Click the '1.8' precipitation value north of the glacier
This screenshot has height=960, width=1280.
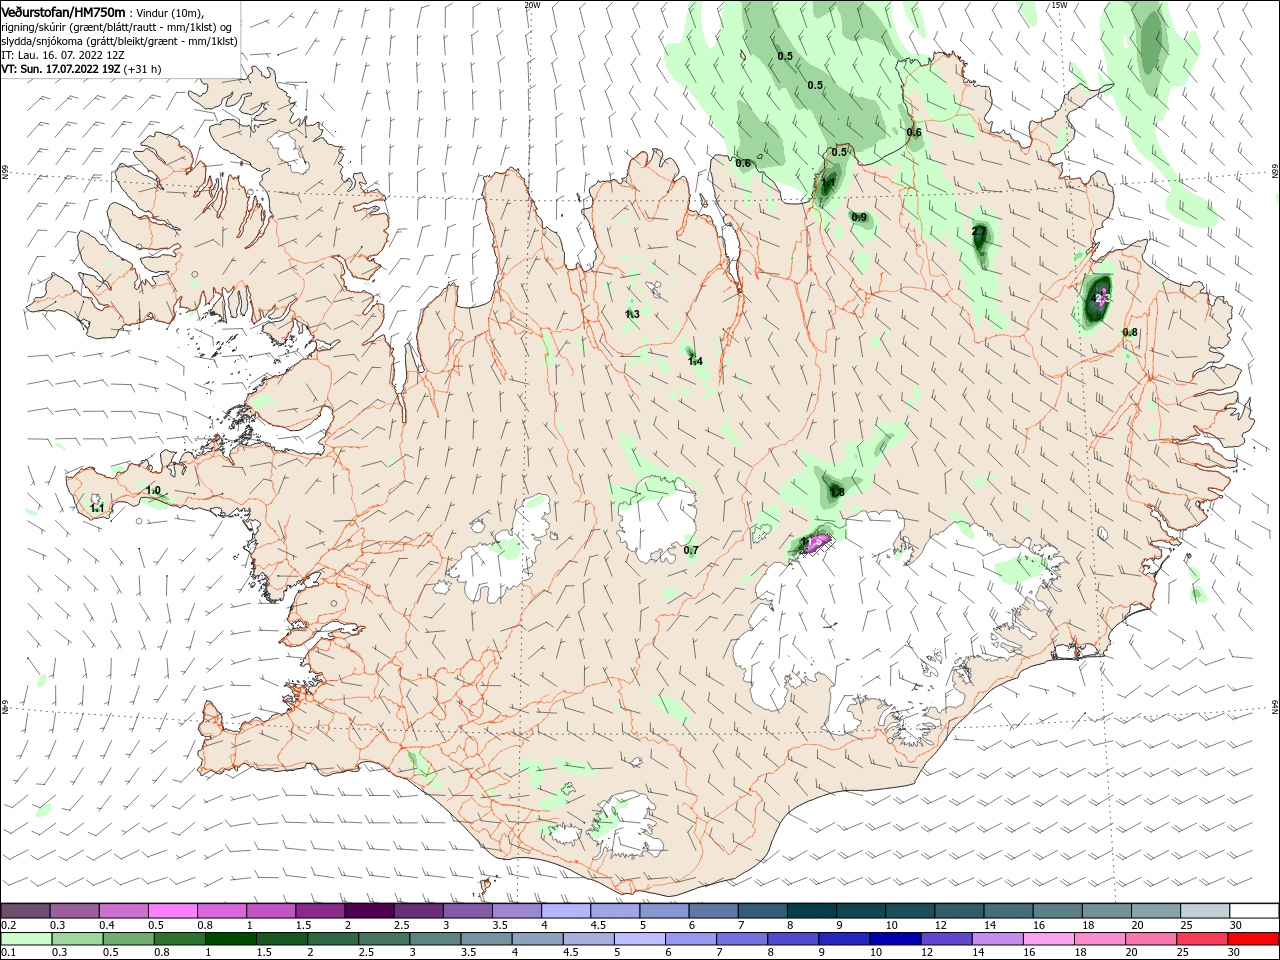click(837, 492)
